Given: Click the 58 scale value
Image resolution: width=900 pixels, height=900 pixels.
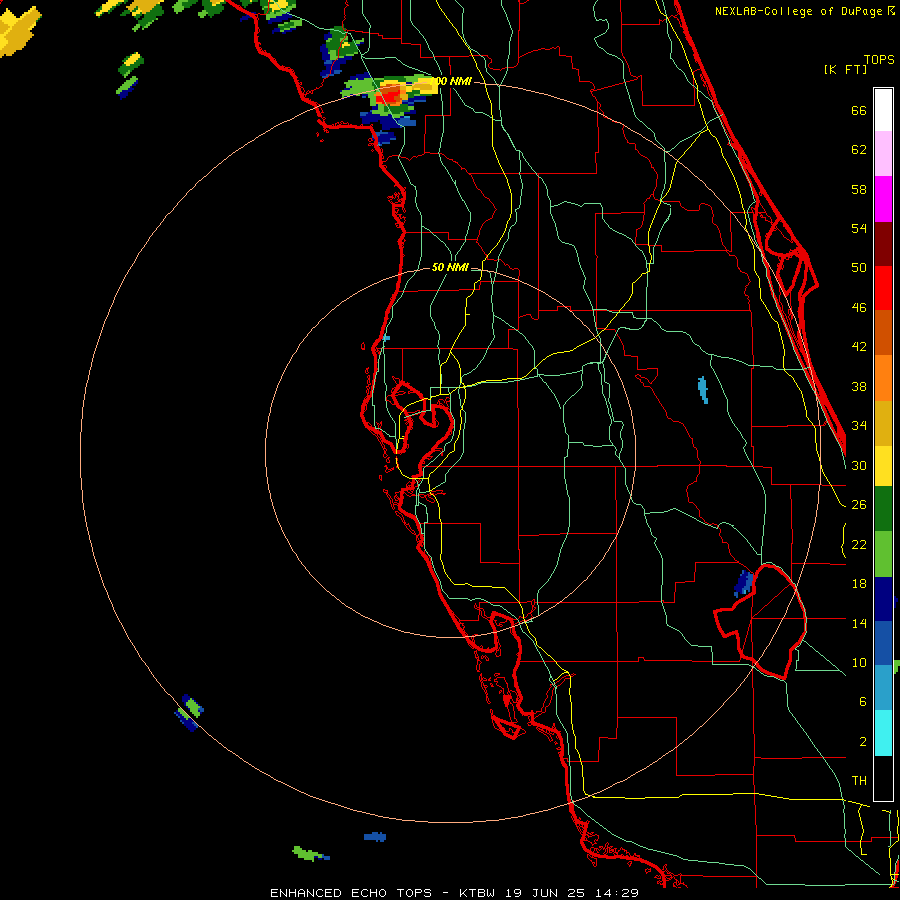Looking at the screenshot, I should pos(859,189).
